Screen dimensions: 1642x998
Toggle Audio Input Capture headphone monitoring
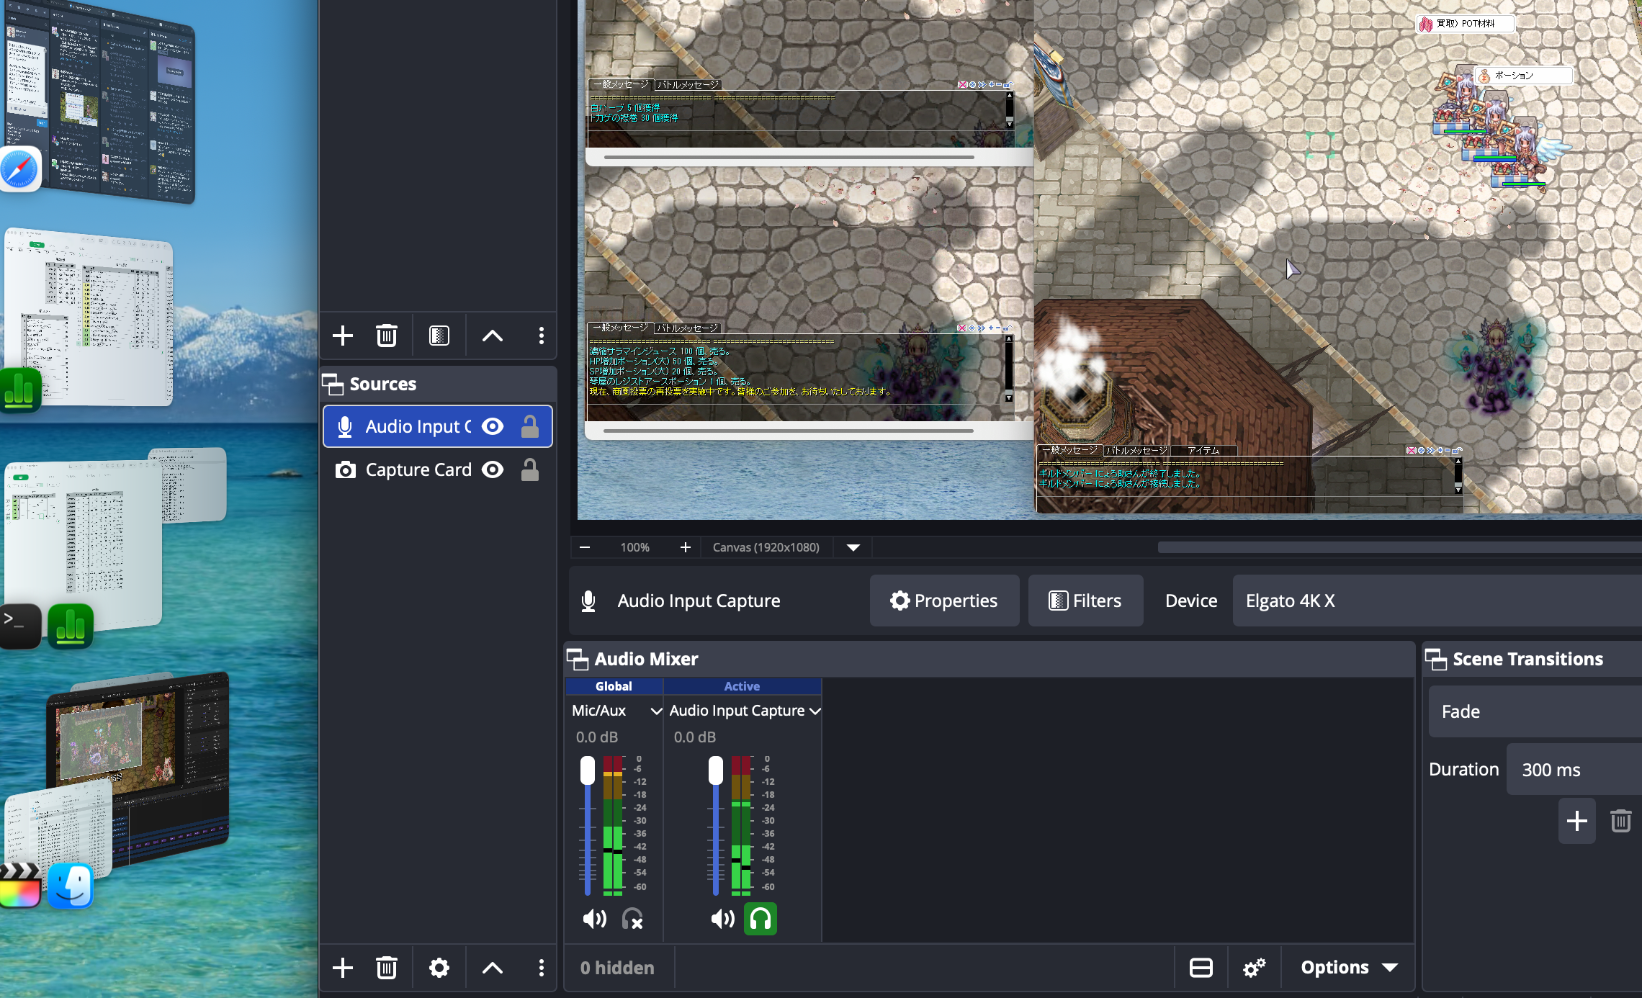(760, 919)
